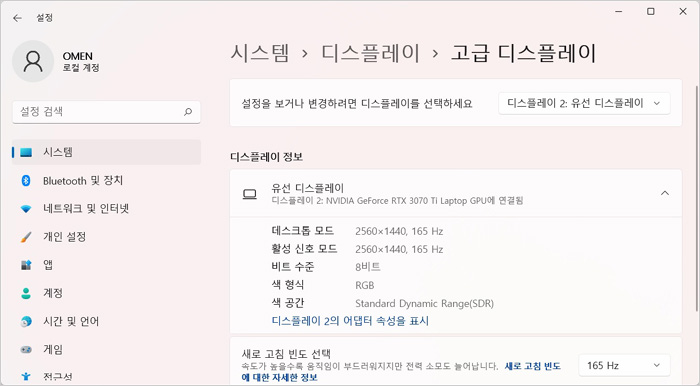Go to 시스템 in breadcrumb

260,53
